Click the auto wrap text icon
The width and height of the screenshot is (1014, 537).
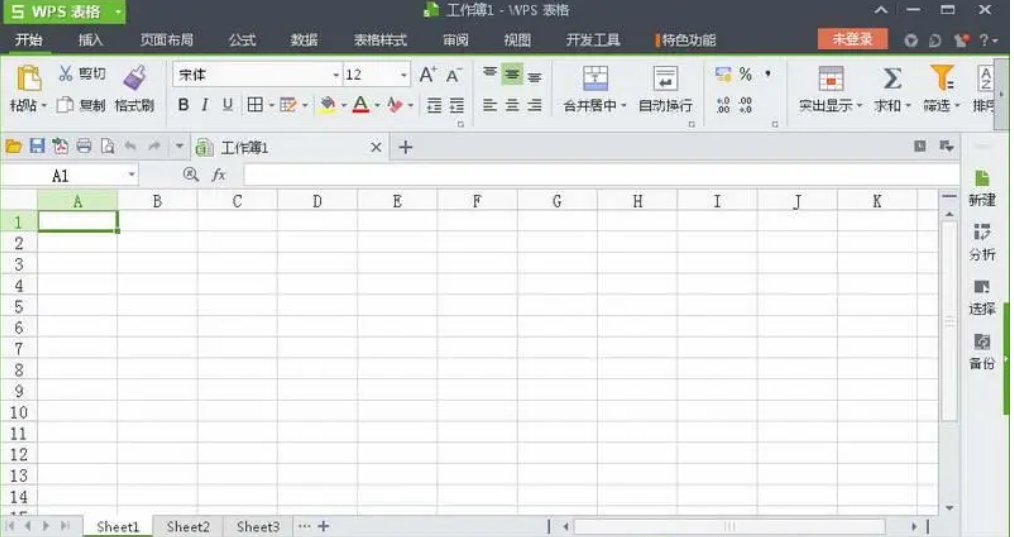click(x=665, y=78)
